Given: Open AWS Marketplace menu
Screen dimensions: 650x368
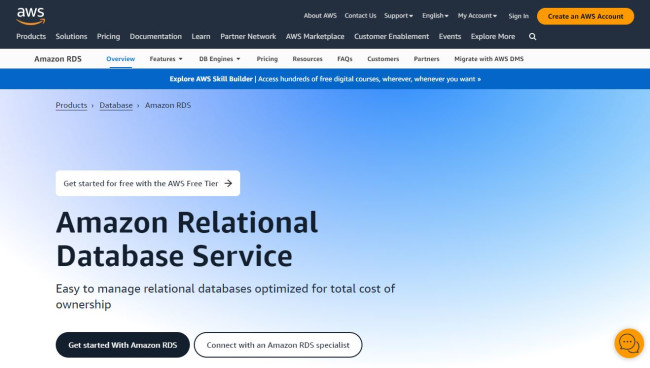Looking at the screenshot, I should tap(315, 36).
